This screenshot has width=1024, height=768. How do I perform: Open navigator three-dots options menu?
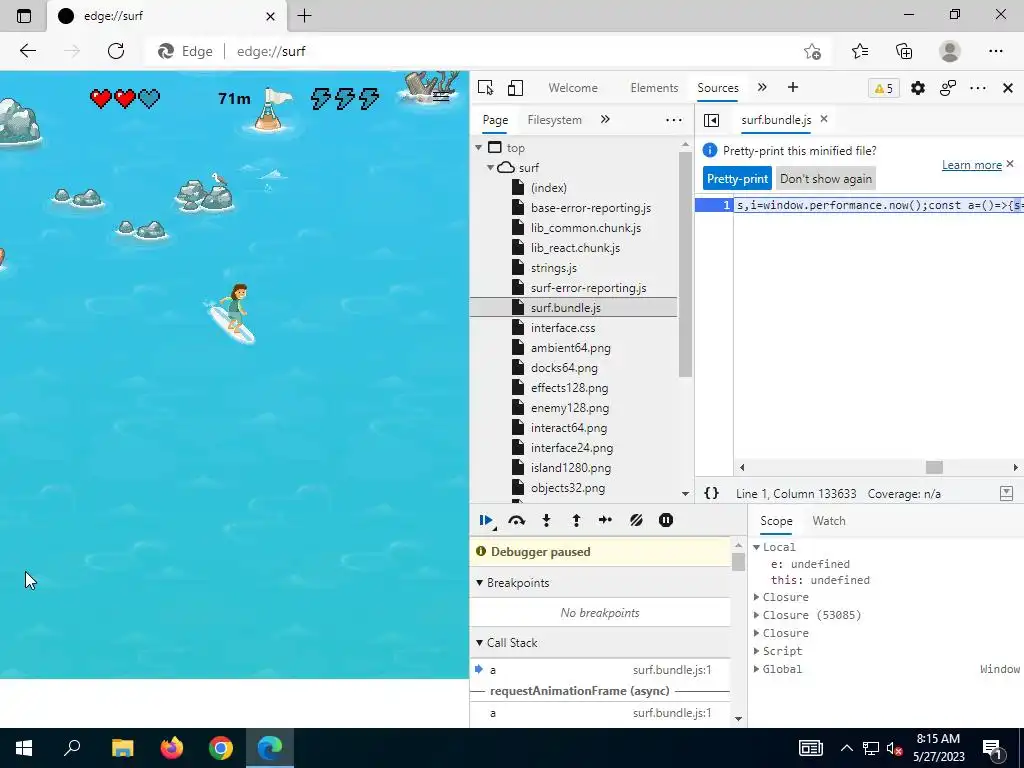tap(673, 120)
